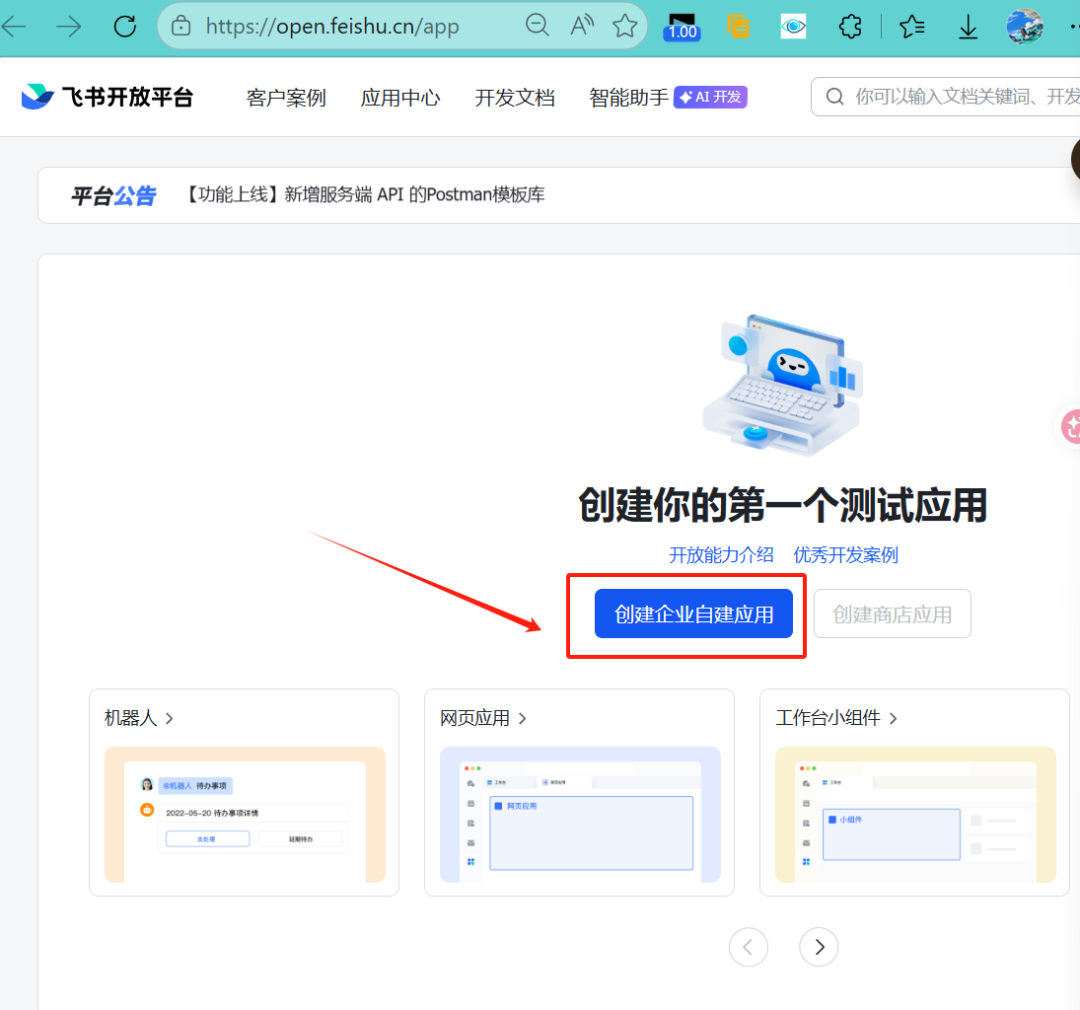
Task: Open 智能助手 menu item
Action: point(629,97)
